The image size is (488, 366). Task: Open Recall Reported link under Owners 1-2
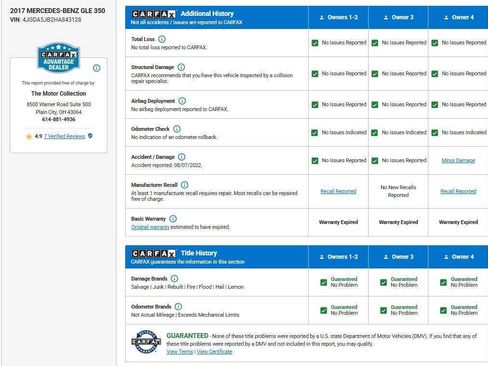338,191
